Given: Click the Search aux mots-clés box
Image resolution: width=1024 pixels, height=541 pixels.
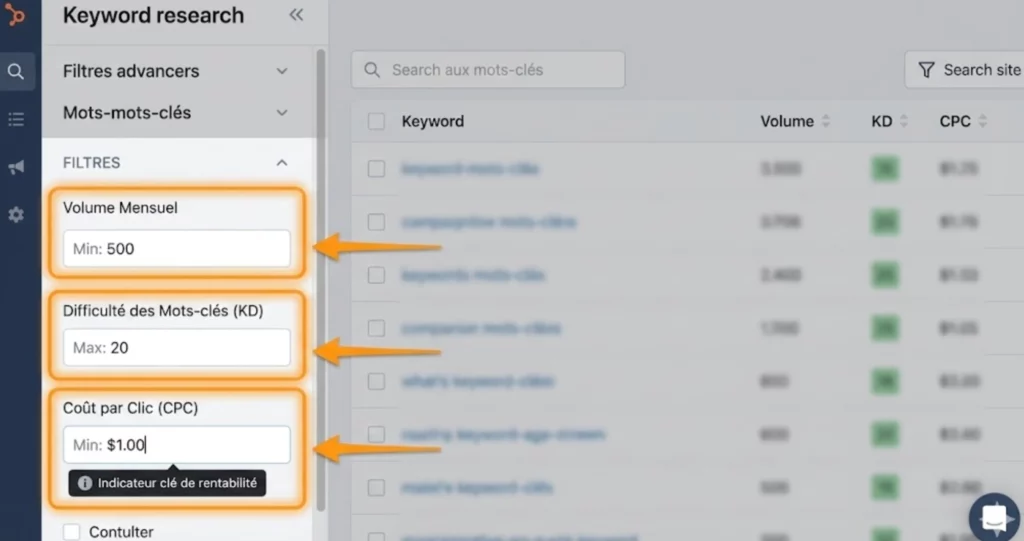Looking at the screenshot, I should click(488, 70).
